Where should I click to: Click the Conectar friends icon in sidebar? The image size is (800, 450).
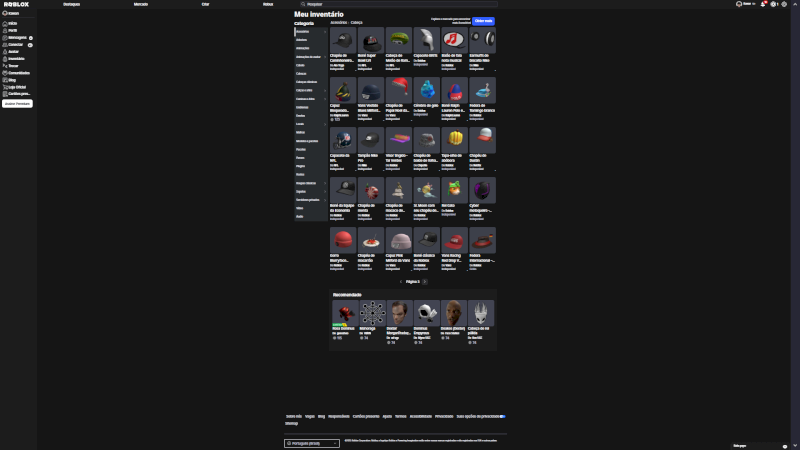tap(5, 45)
